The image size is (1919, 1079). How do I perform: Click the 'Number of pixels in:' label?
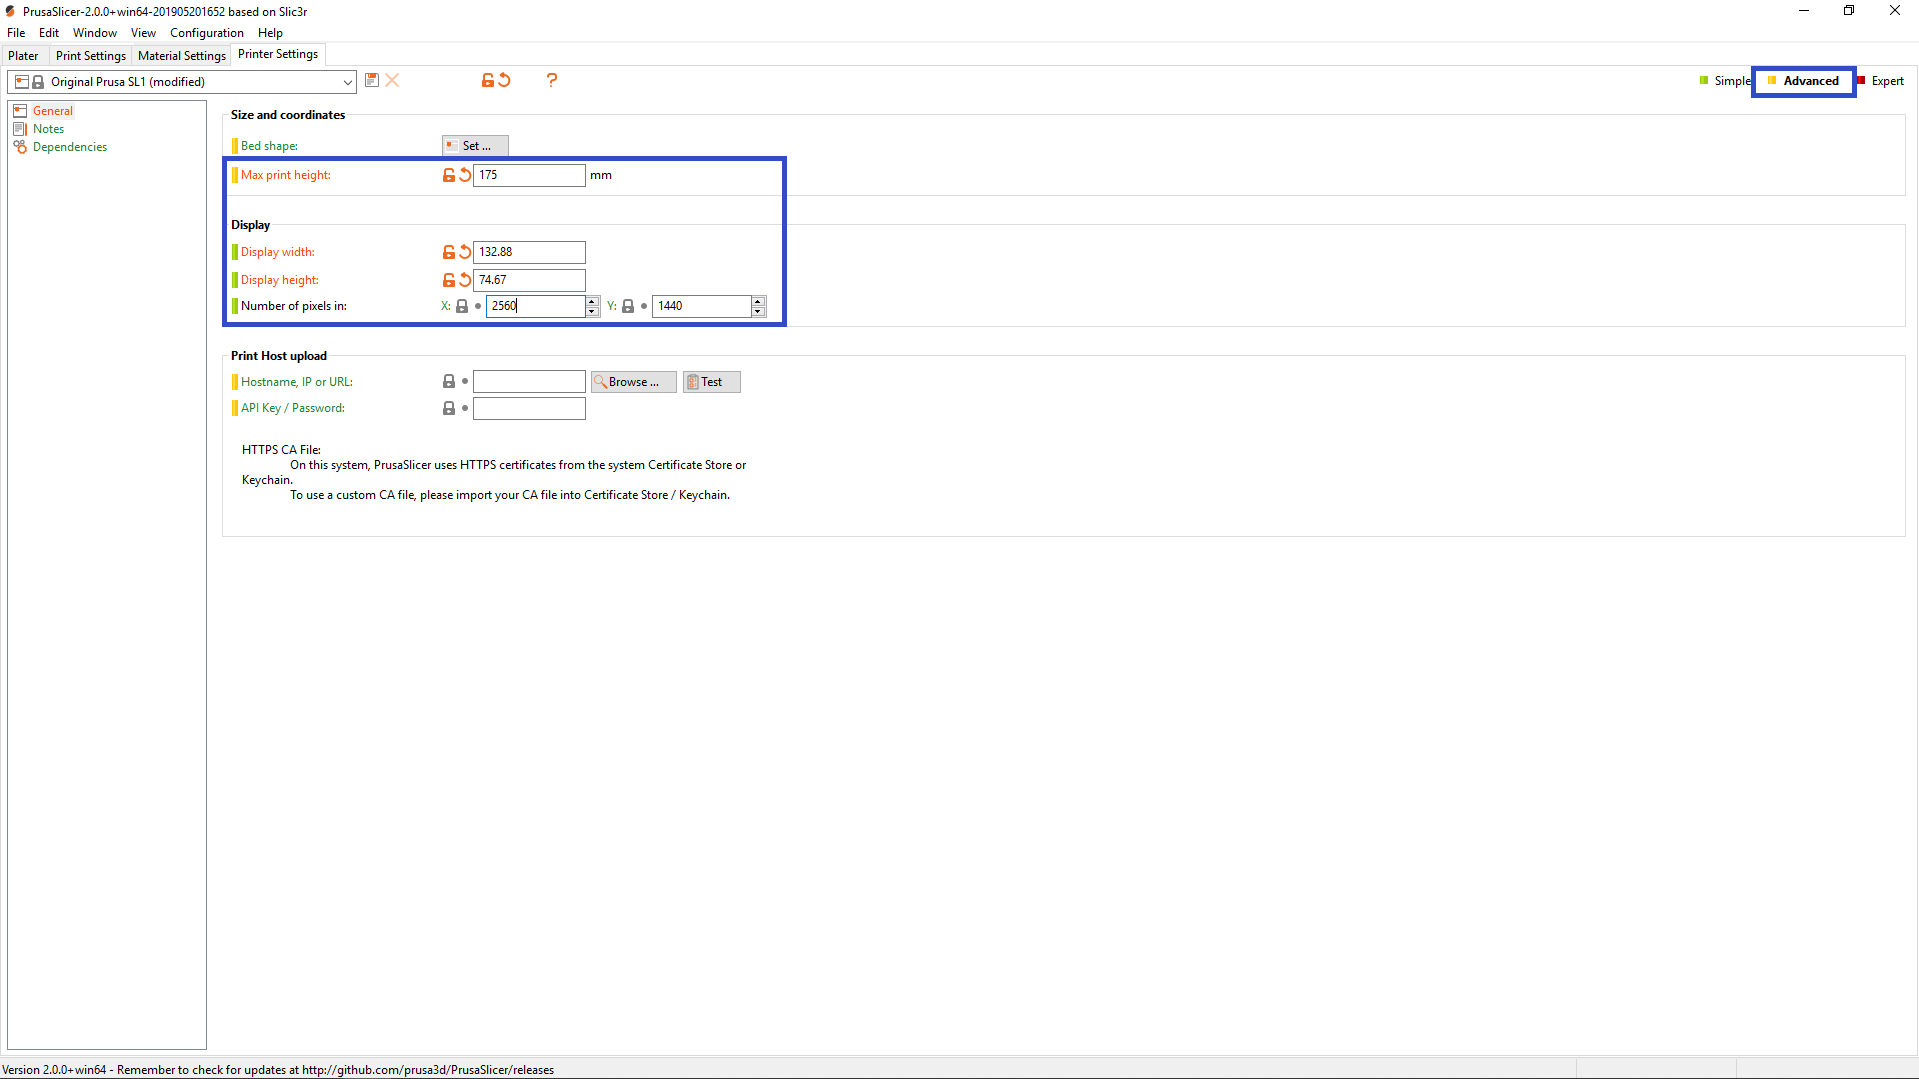click(x=294, y=306)
